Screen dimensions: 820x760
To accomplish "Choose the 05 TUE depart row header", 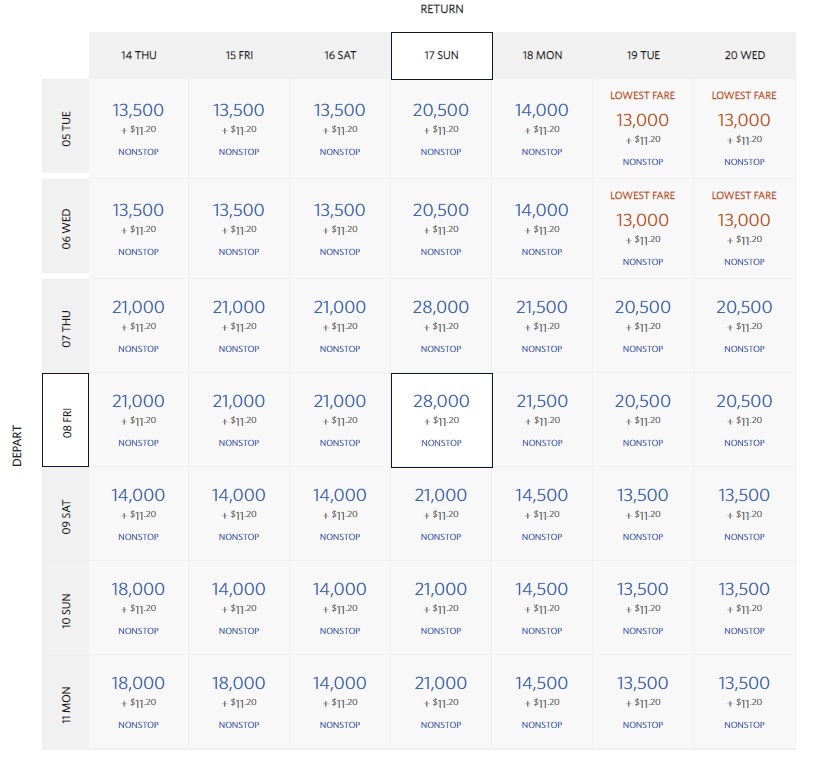I will [66, 128].
